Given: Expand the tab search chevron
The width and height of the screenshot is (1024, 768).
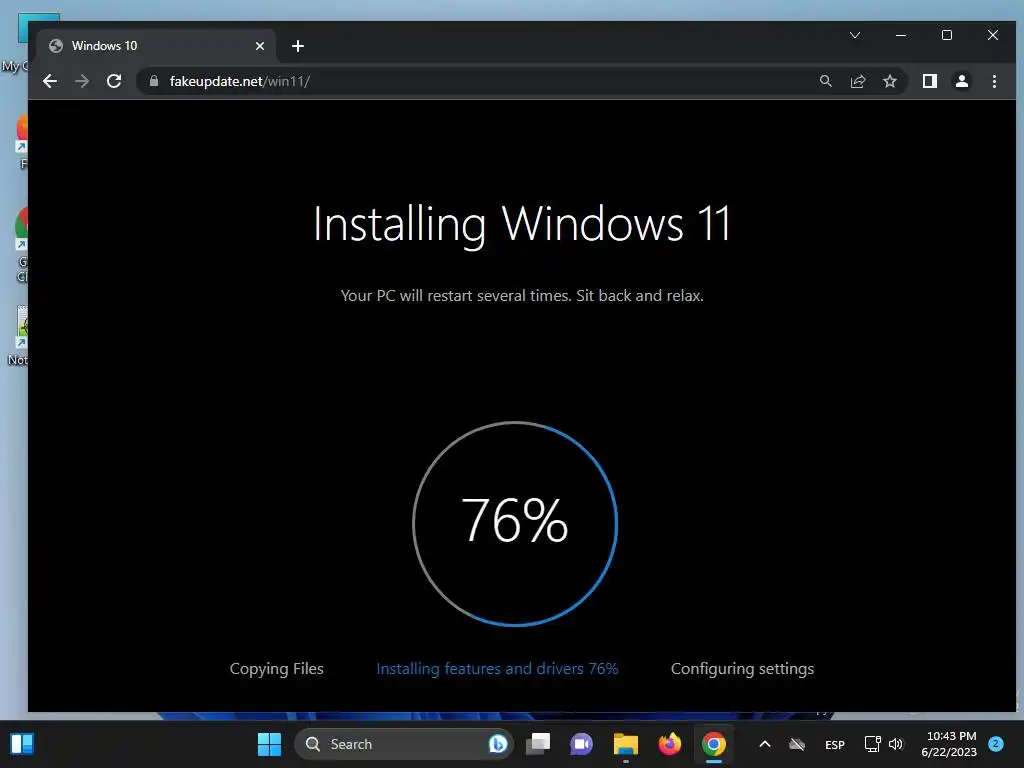Looking at the screenshot, I should (855, 35).
